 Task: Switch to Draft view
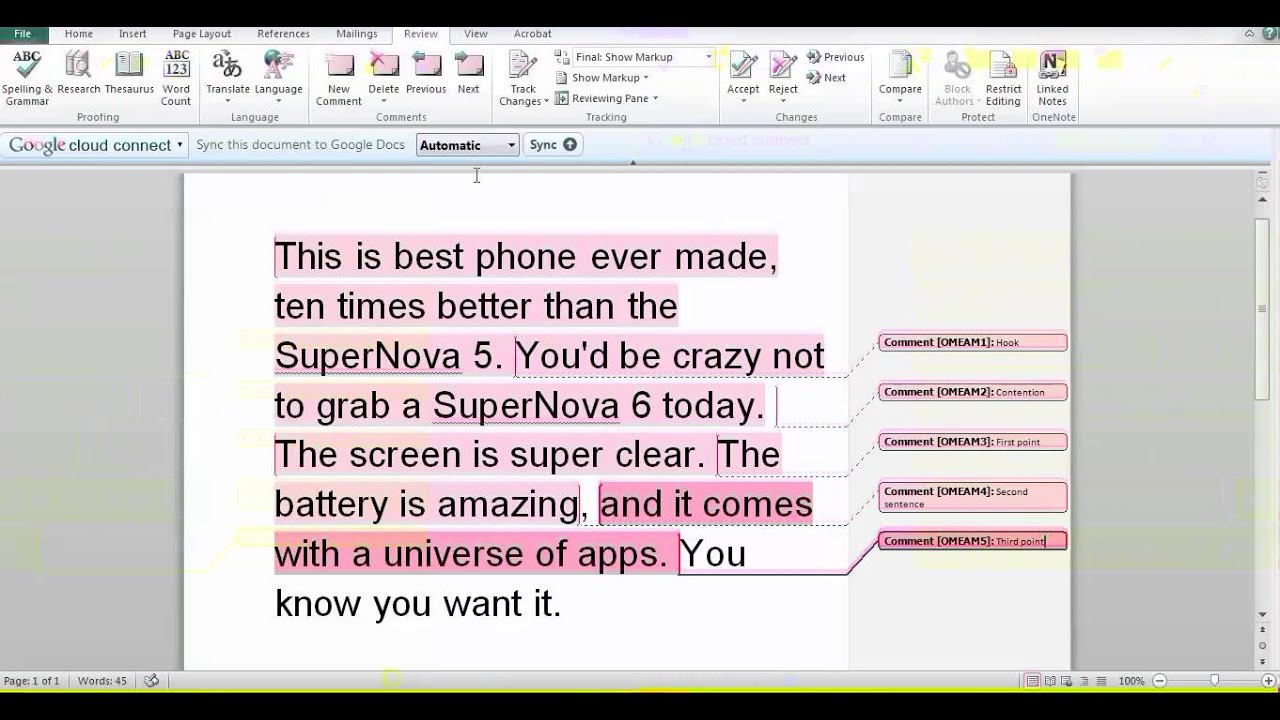[1100, 681]
